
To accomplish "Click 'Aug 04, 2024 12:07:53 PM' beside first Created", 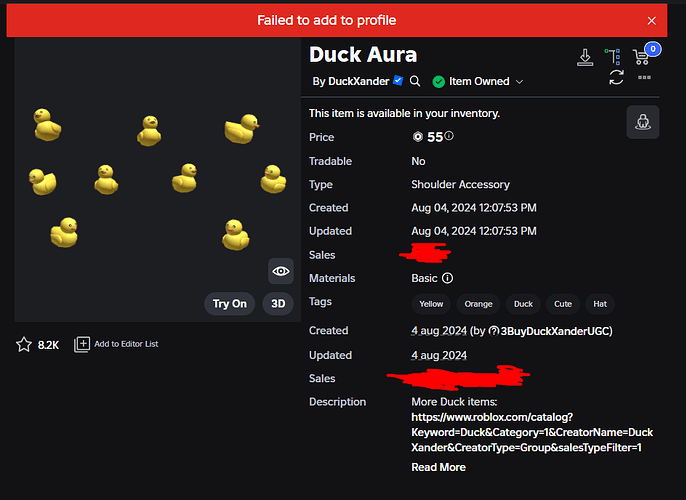I will [x=474, y=208].
